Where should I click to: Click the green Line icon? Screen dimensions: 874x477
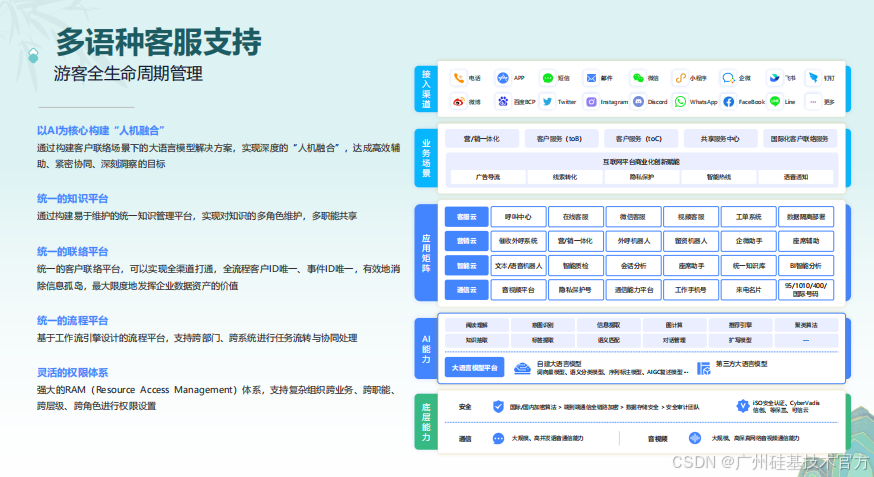pyautogui.click(x=775, y=101)
